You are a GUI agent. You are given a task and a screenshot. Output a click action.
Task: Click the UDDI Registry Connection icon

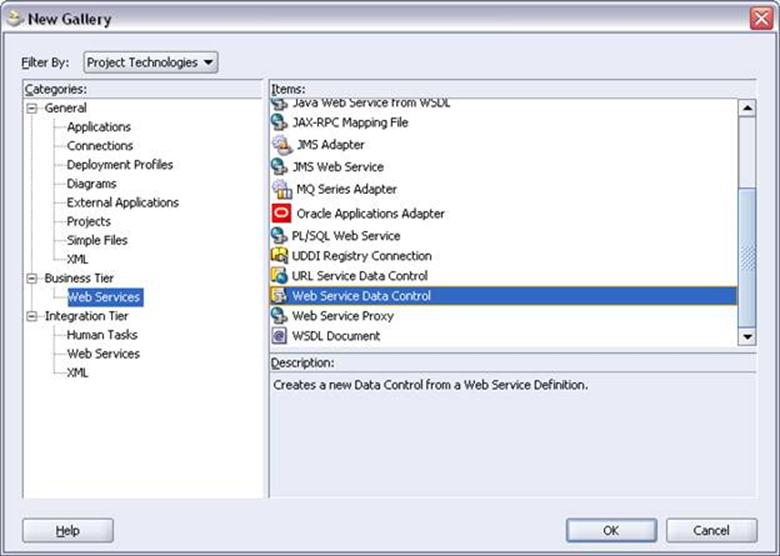[279, 256]
